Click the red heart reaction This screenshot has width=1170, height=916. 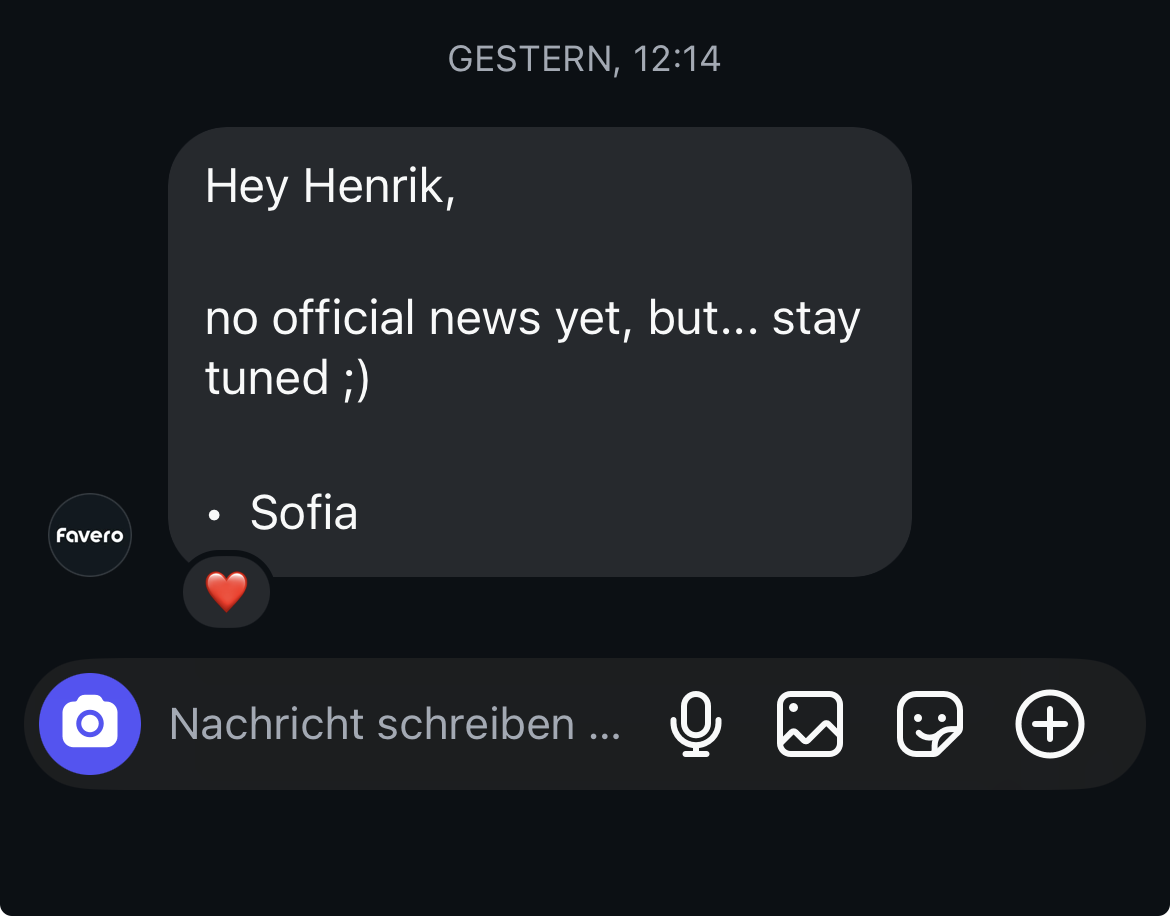tap(226, 593)
